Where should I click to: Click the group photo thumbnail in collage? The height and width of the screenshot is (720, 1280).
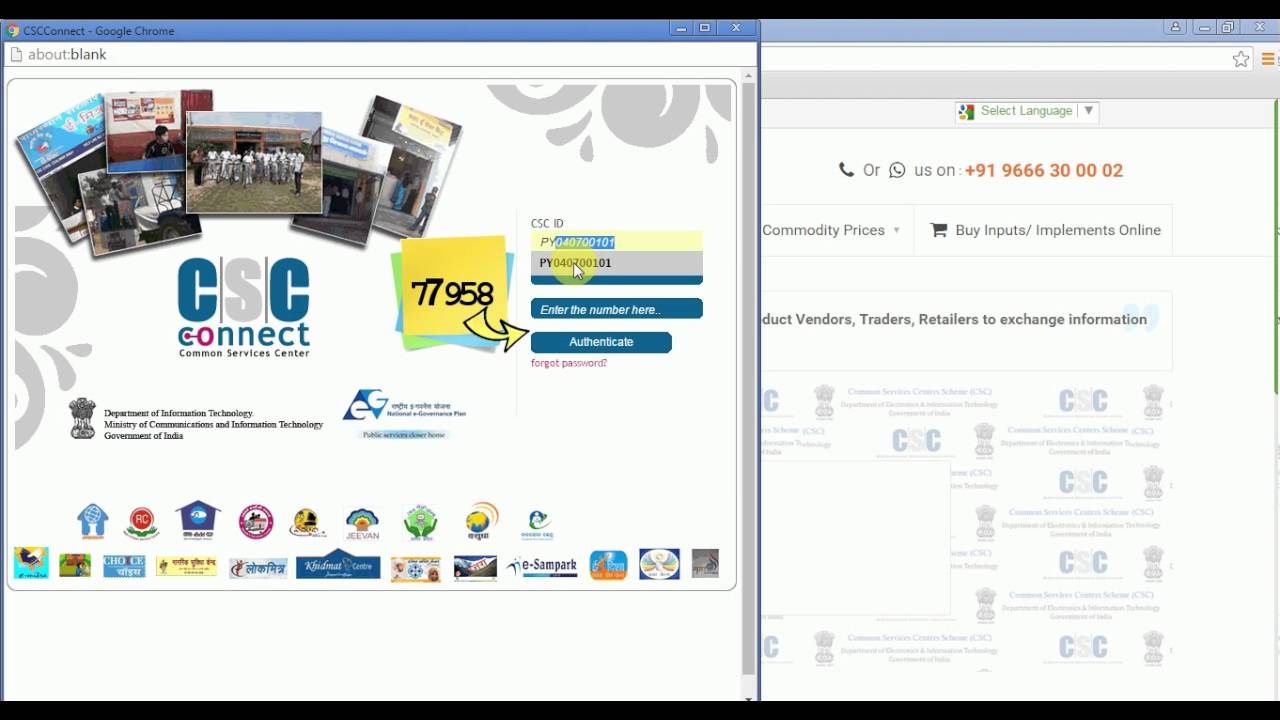pos(254,162)
